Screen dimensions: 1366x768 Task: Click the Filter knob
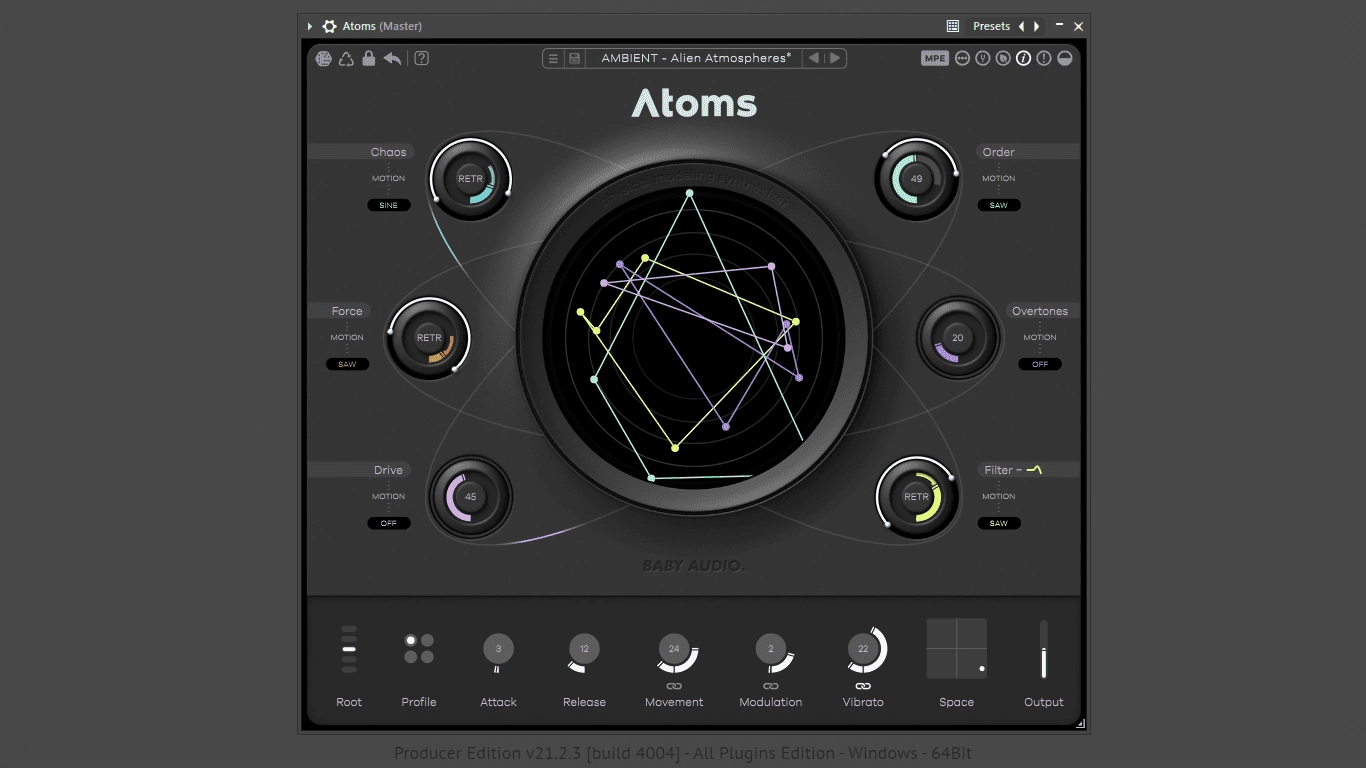coord(917,497)
